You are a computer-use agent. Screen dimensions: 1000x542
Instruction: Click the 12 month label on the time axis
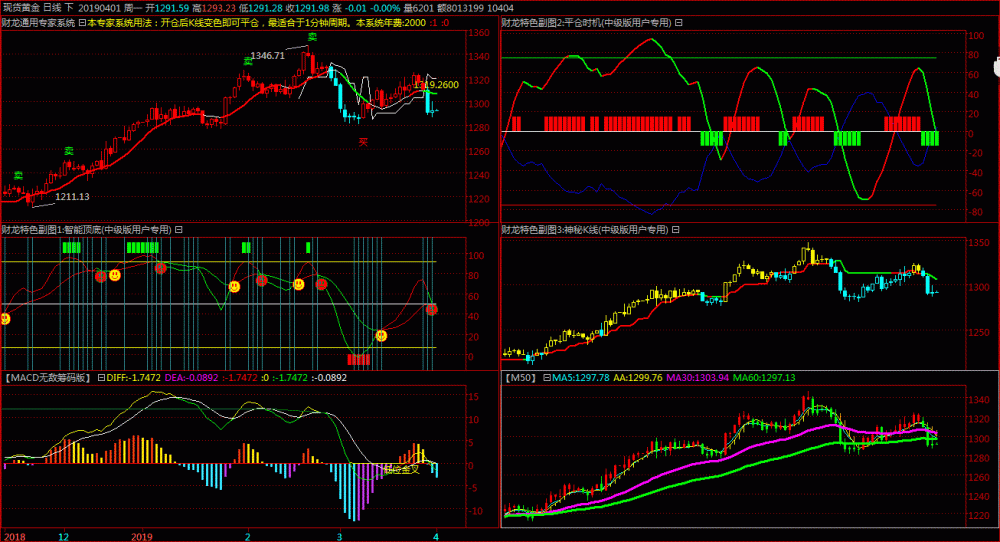64,536
